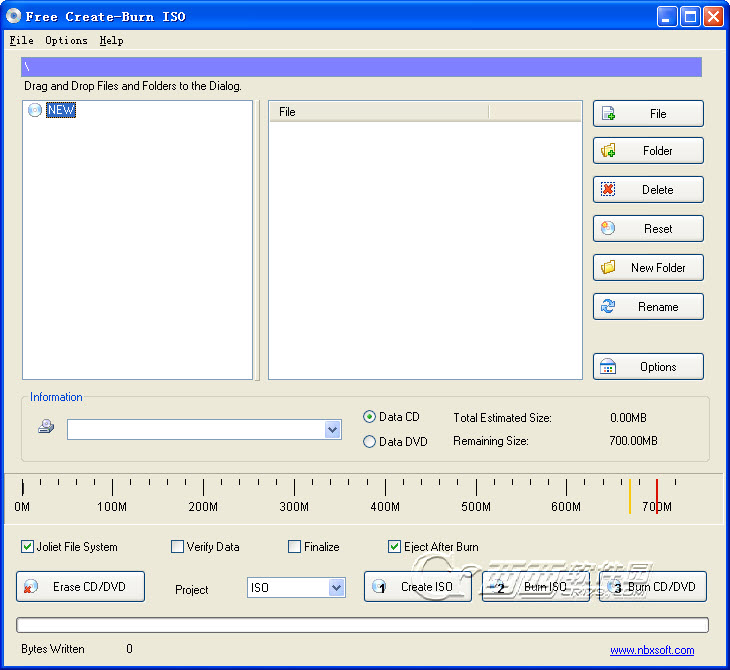
Task: Create a New Folder using its icon button
Action: pos(647,268)
